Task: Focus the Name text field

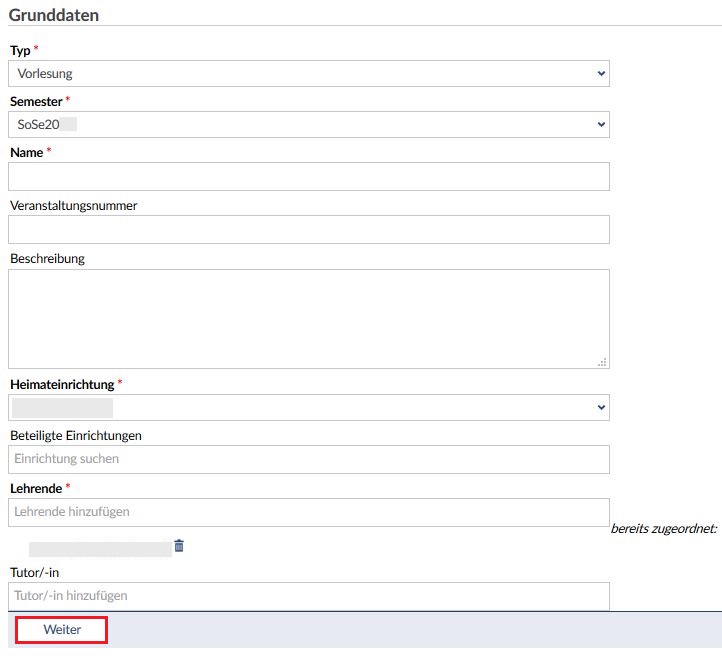Action: [x=308, y=177]
